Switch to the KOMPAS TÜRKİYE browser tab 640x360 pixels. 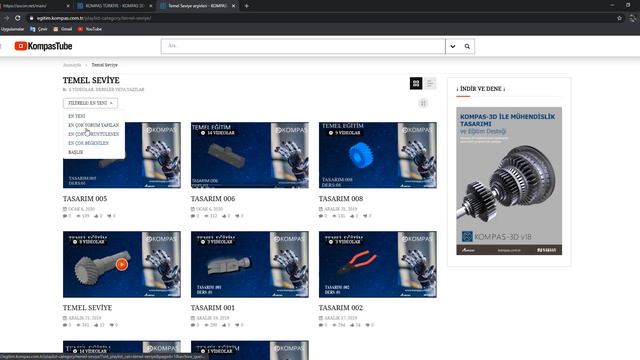point(114,6)
